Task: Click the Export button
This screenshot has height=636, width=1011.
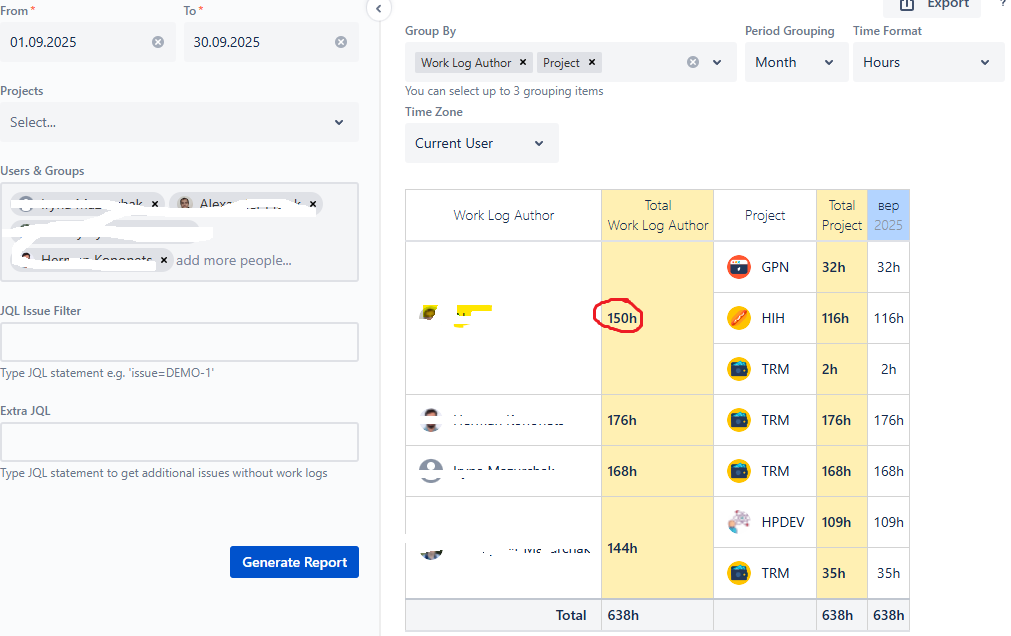Action: pyautogui.click(x=932, y=5)
